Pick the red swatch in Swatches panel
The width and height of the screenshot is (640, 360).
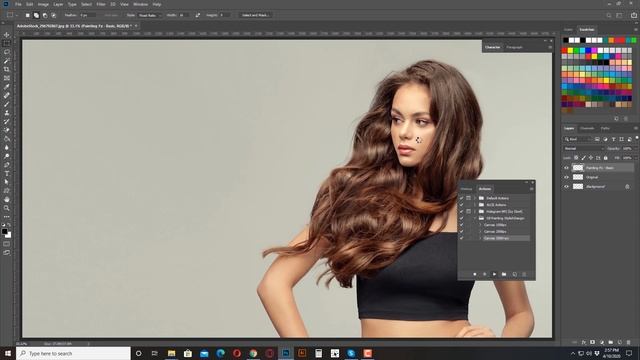click(x=564, y=50)
